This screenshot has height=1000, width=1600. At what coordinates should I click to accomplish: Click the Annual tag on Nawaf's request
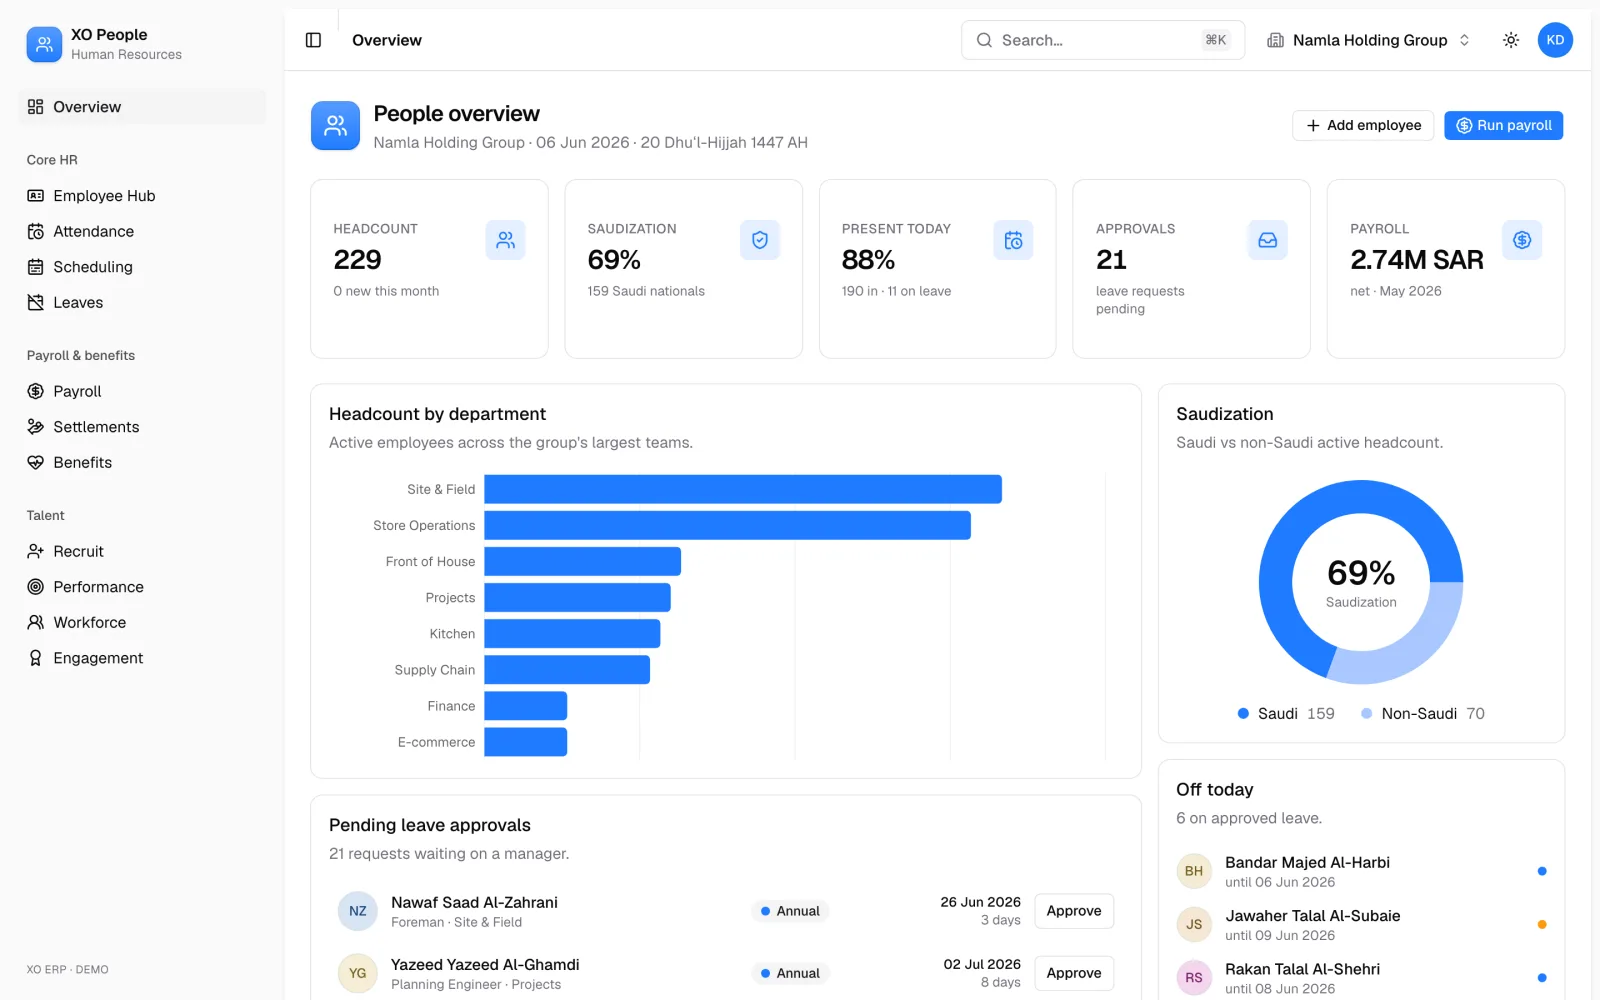790,911
